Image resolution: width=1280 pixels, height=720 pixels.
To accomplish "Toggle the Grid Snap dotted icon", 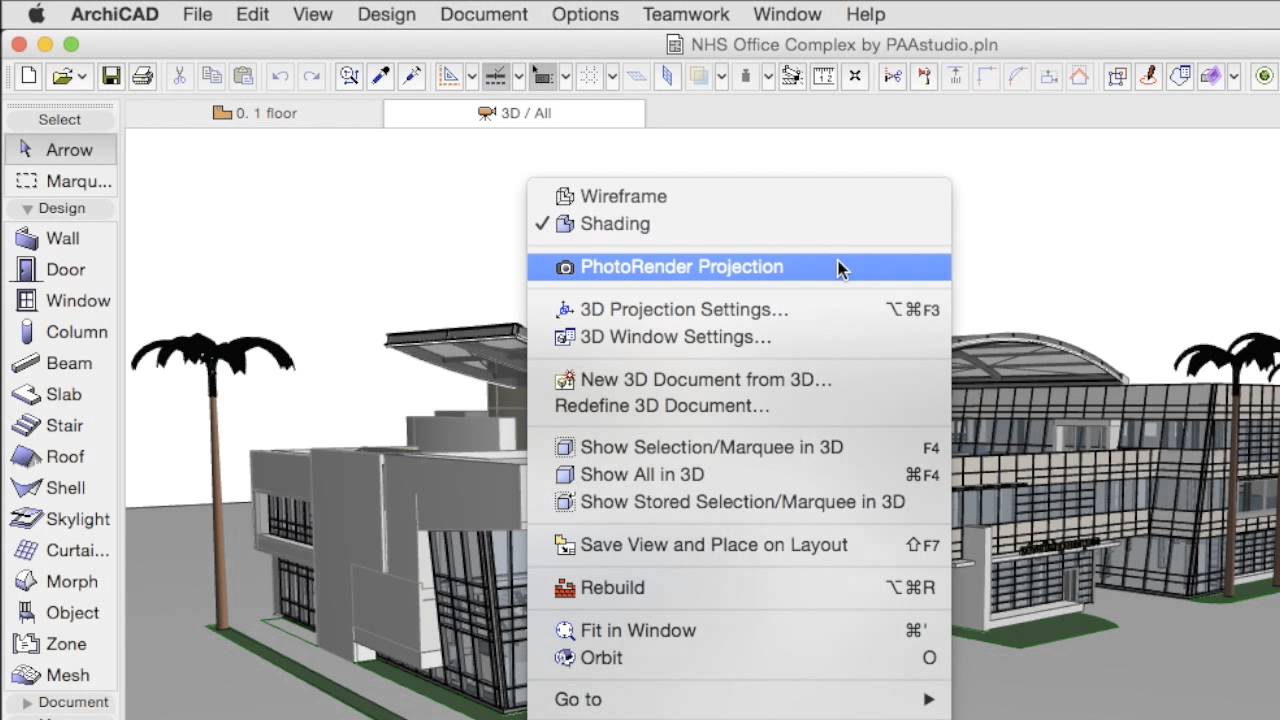I will click(589, 76).
